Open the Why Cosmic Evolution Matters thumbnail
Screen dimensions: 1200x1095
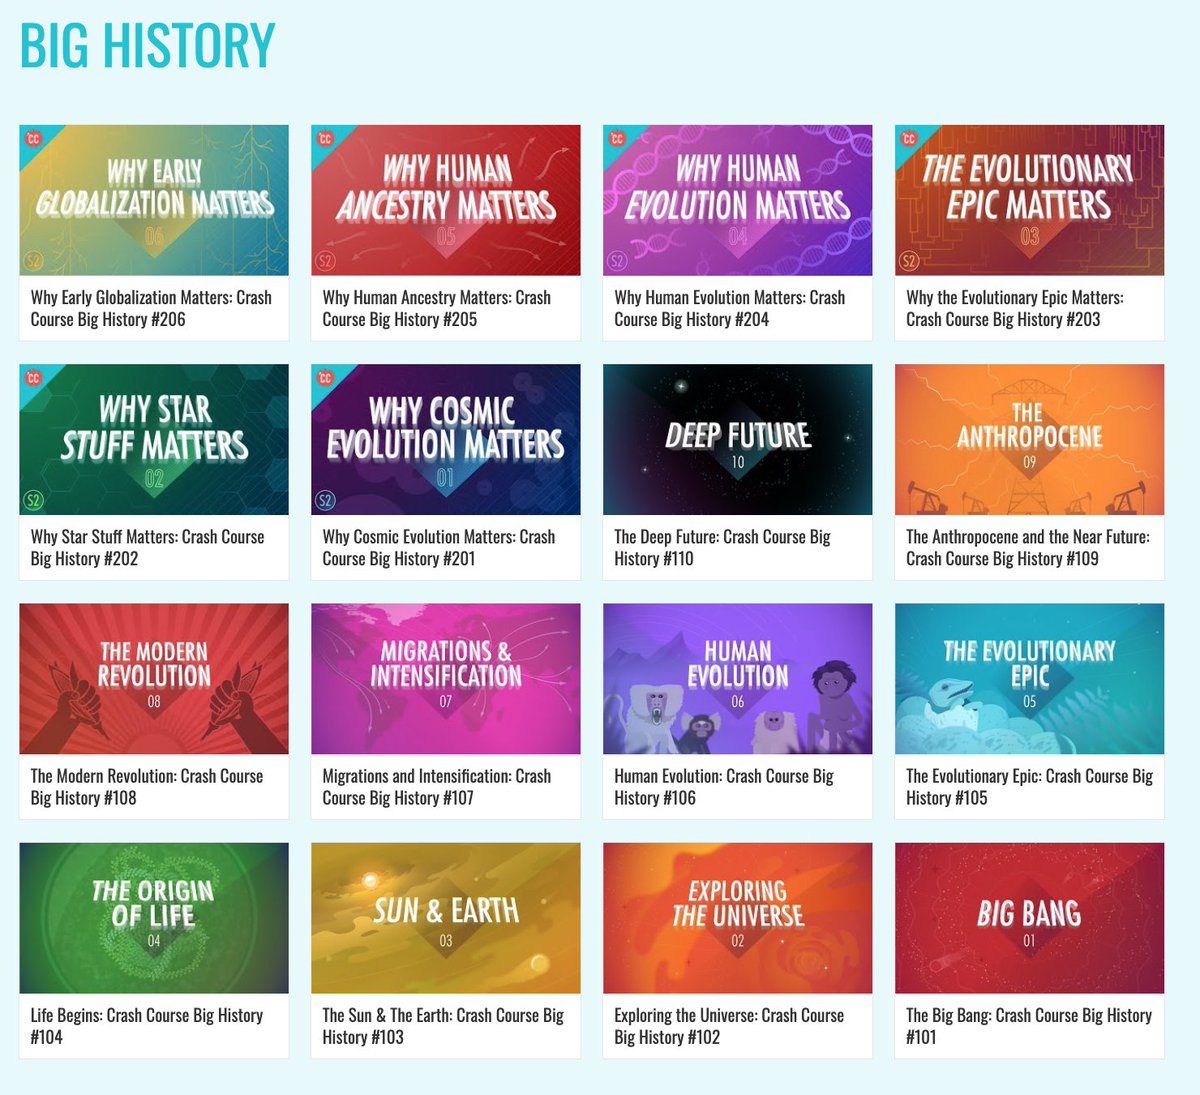(446, 440)
